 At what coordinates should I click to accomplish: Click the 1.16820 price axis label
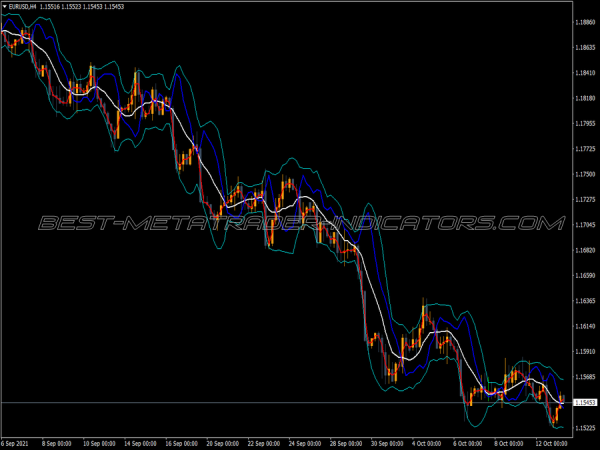click(x=585, y=250)
